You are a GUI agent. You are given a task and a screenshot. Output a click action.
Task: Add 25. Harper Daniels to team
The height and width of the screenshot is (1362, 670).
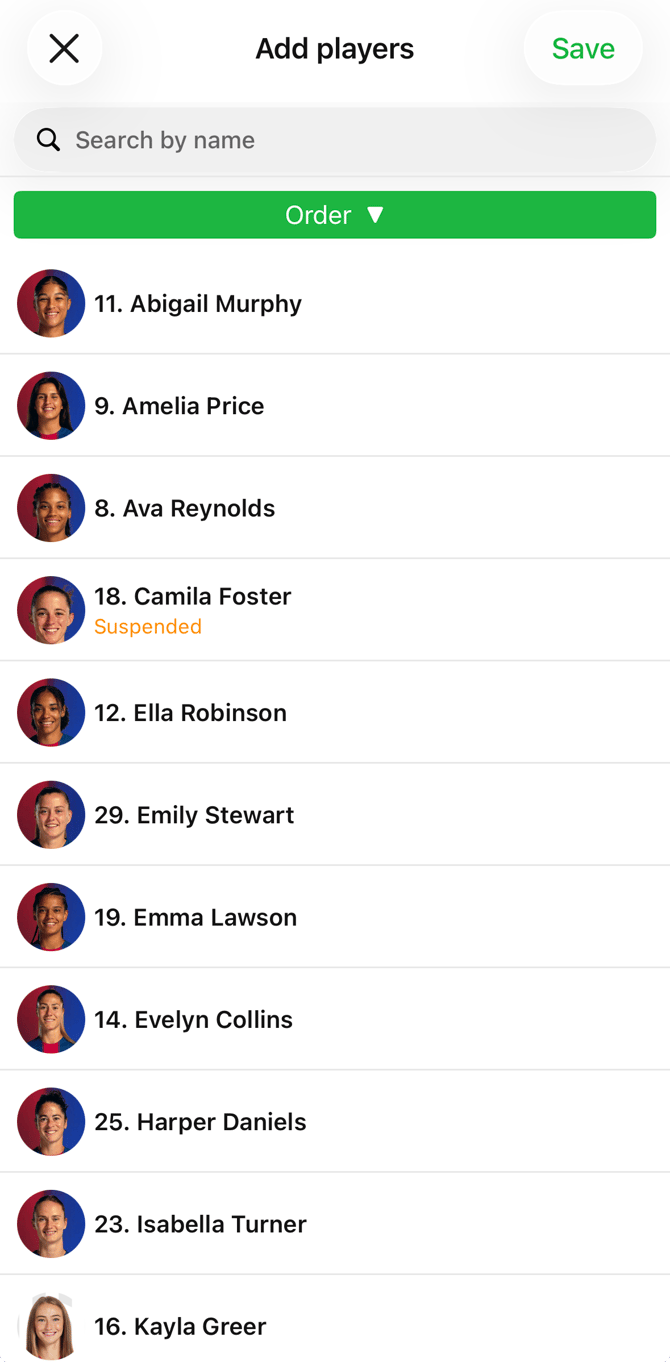pos(335,1121)
